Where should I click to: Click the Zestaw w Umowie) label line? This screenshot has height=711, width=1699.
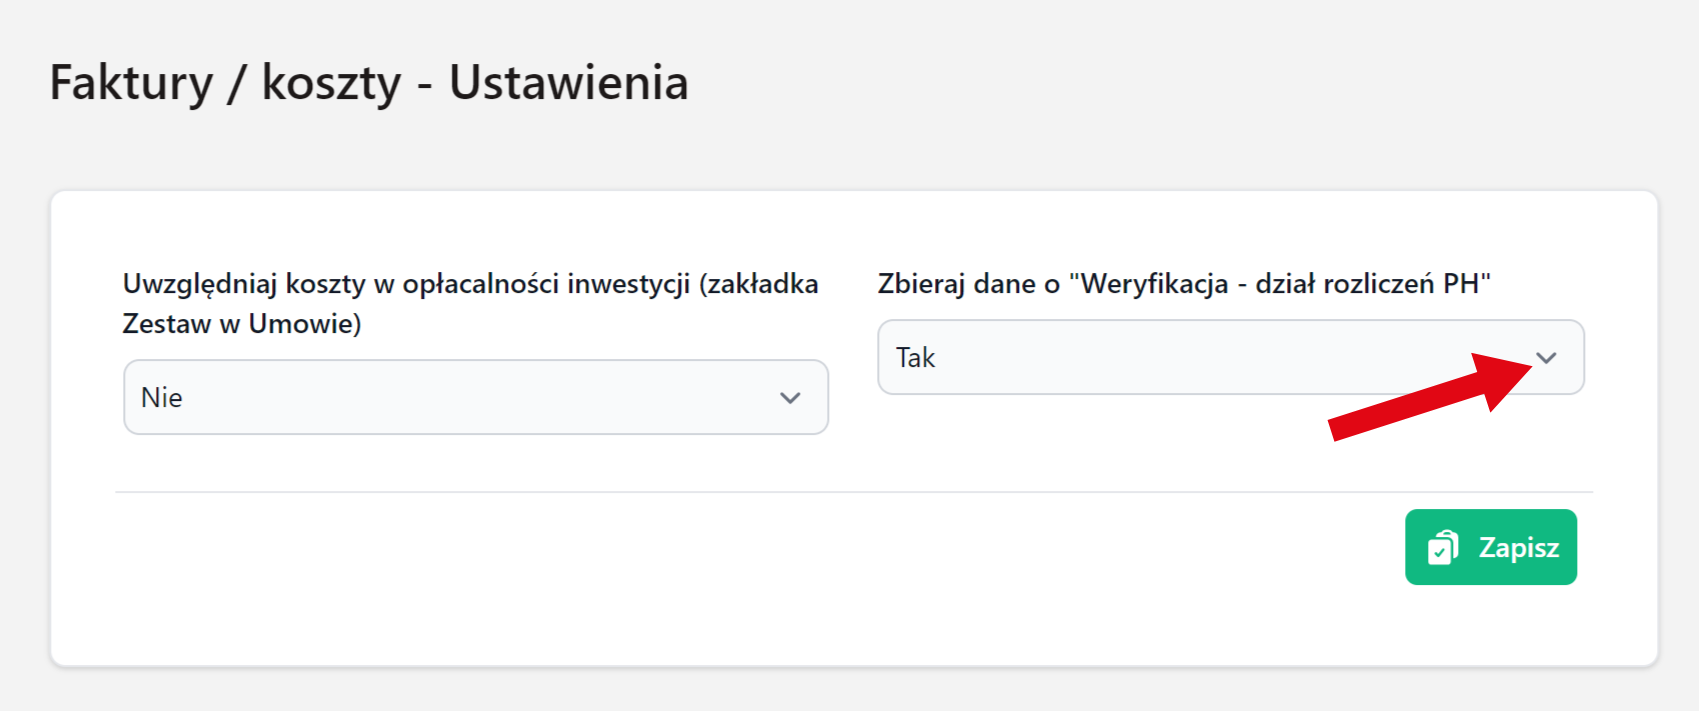tap(242, 324)
